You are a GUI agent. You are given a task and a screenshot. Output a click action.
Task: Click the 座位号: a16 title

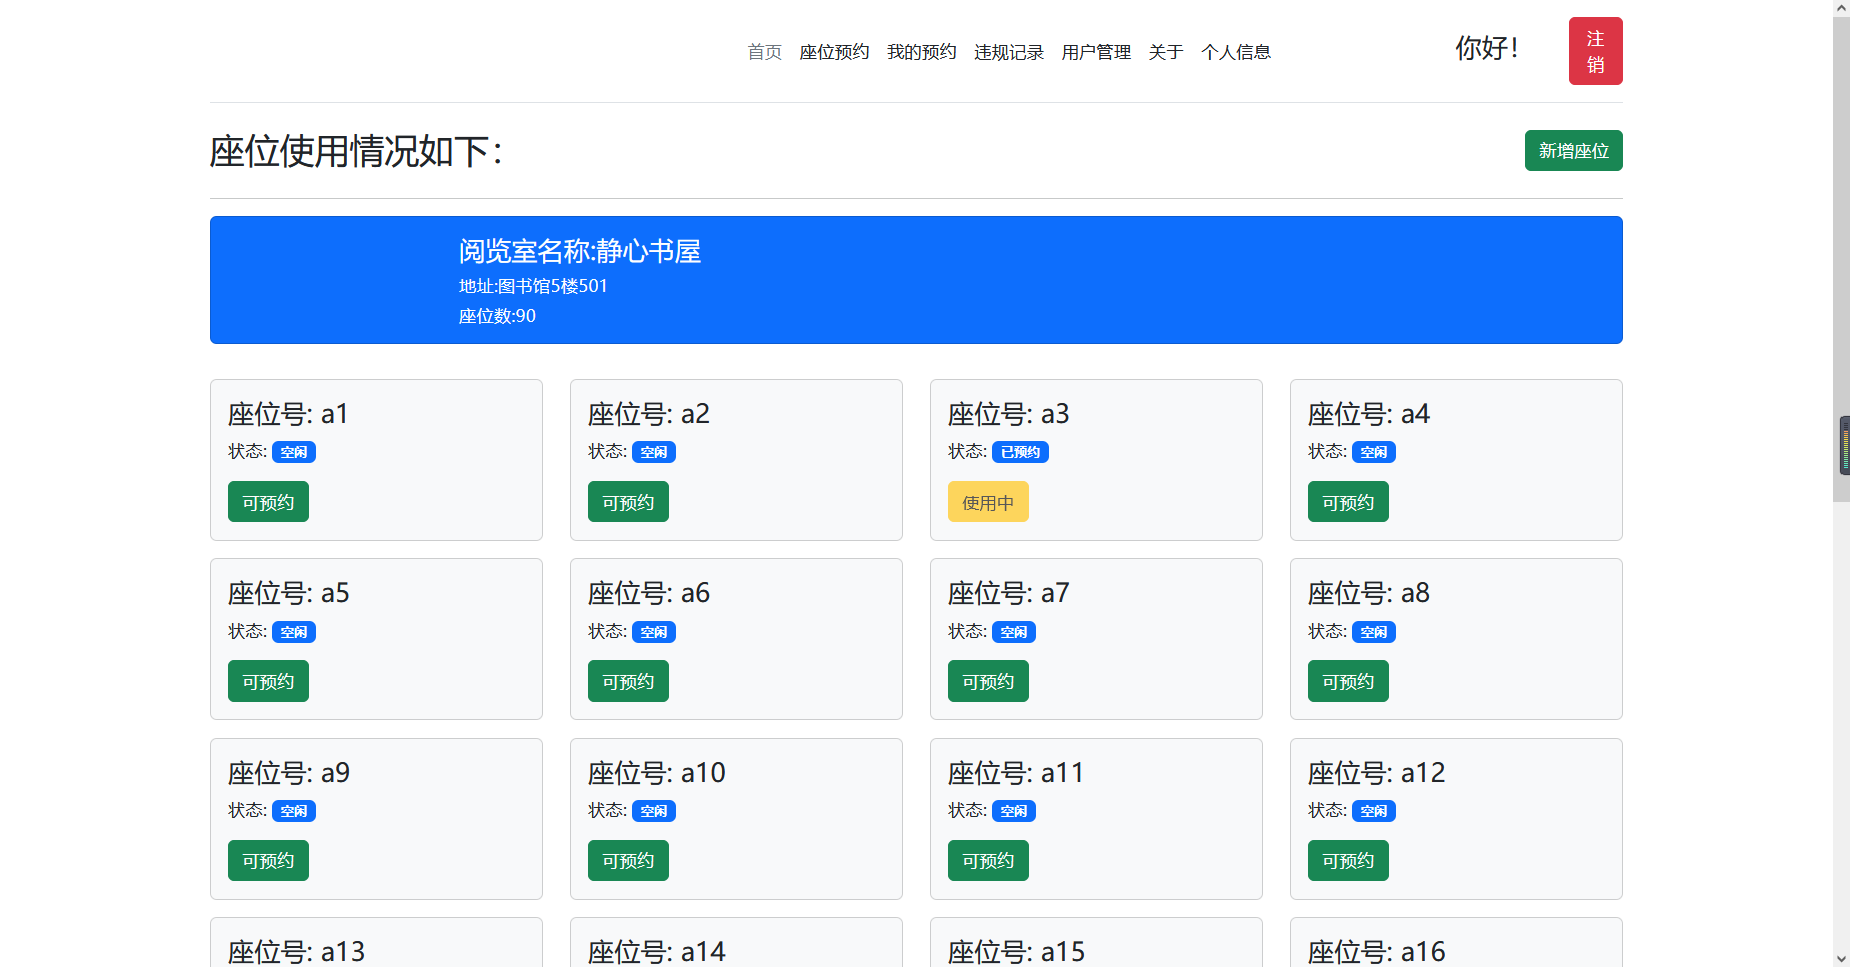point(1377,951)
